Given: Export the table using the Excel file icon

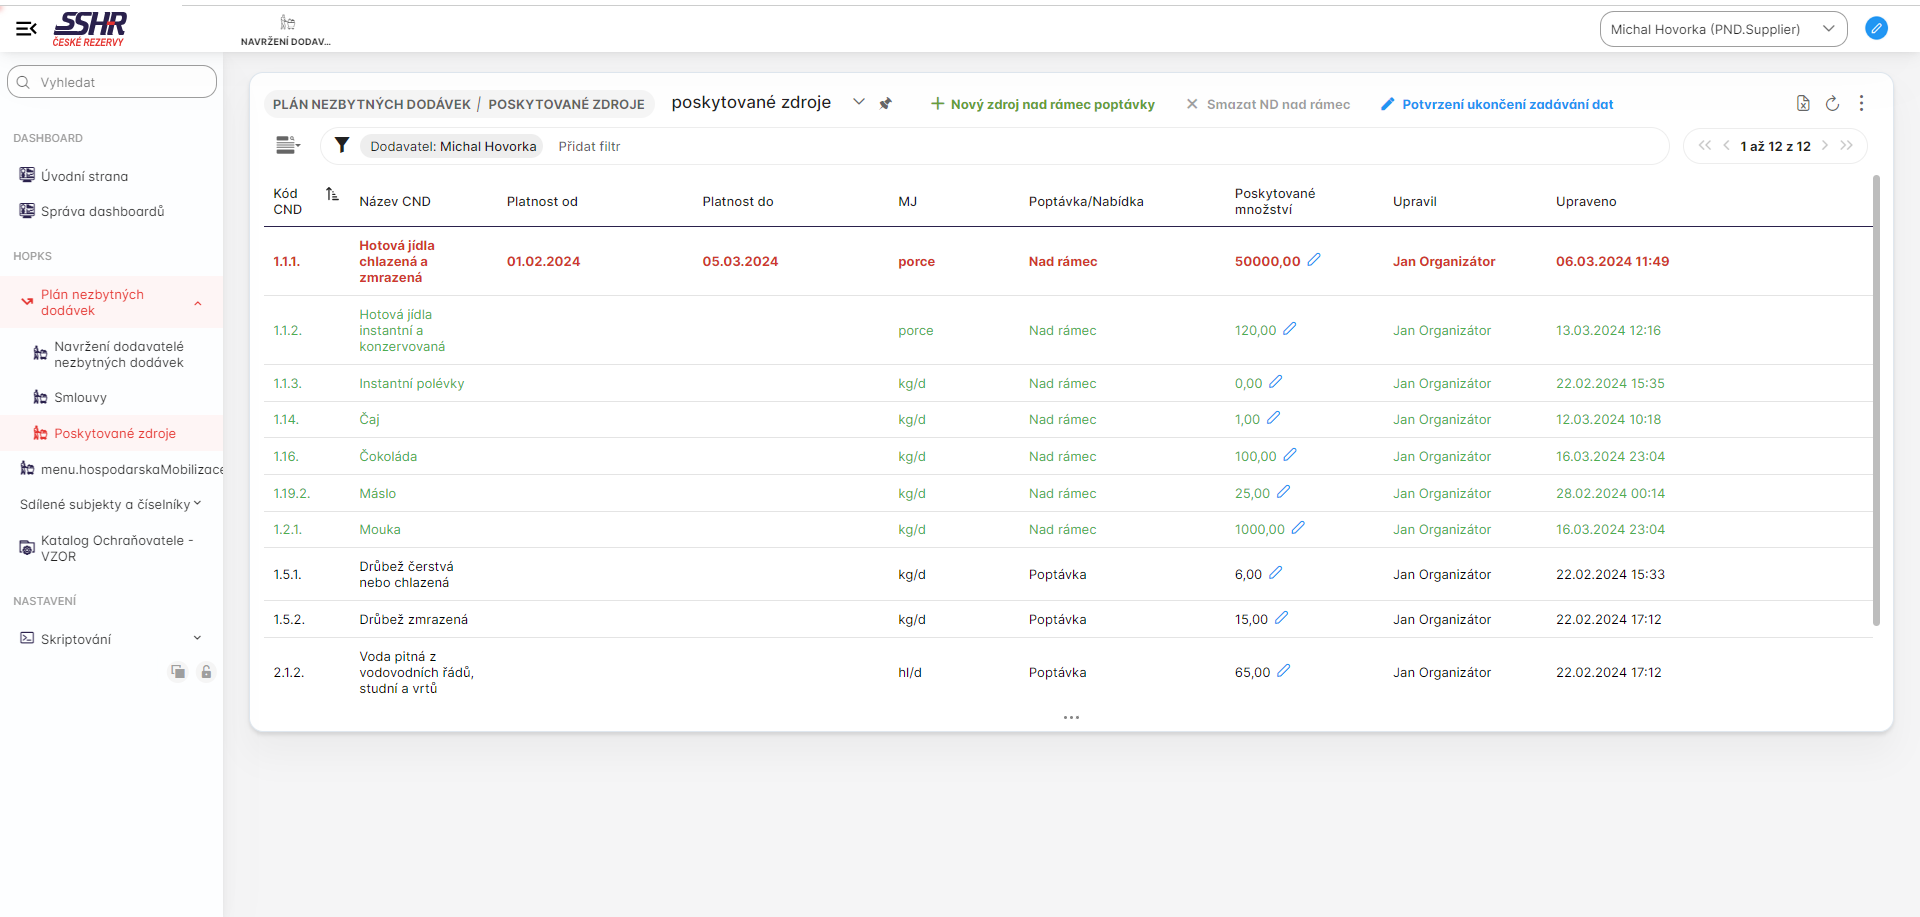Looking at the screenshot, I should (x=1802, y=104).
